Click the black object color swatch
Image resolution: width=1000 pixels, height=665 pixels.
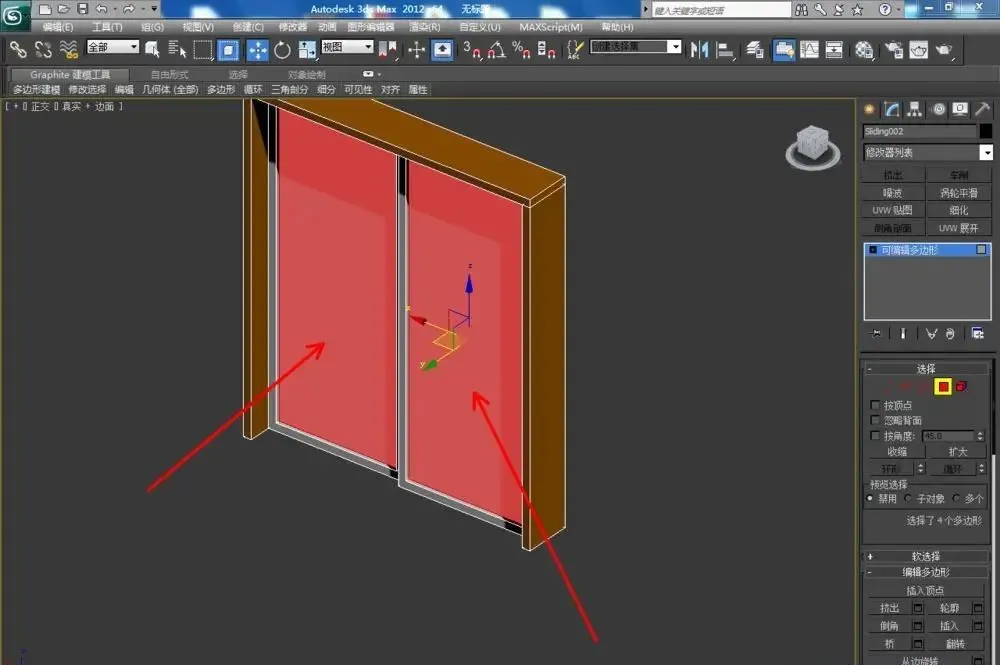click(x=986, y=131)
